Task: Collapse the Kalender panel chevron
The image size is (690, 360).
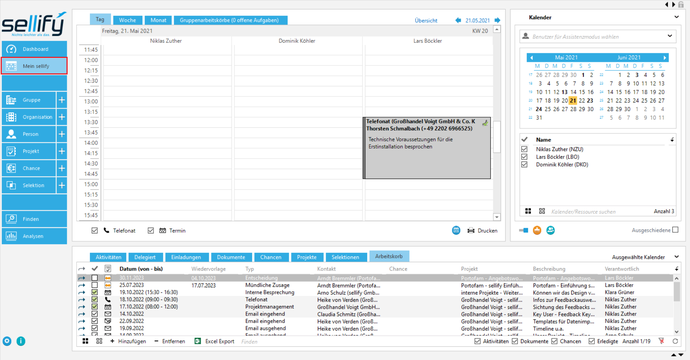Action: click(676, 17)
